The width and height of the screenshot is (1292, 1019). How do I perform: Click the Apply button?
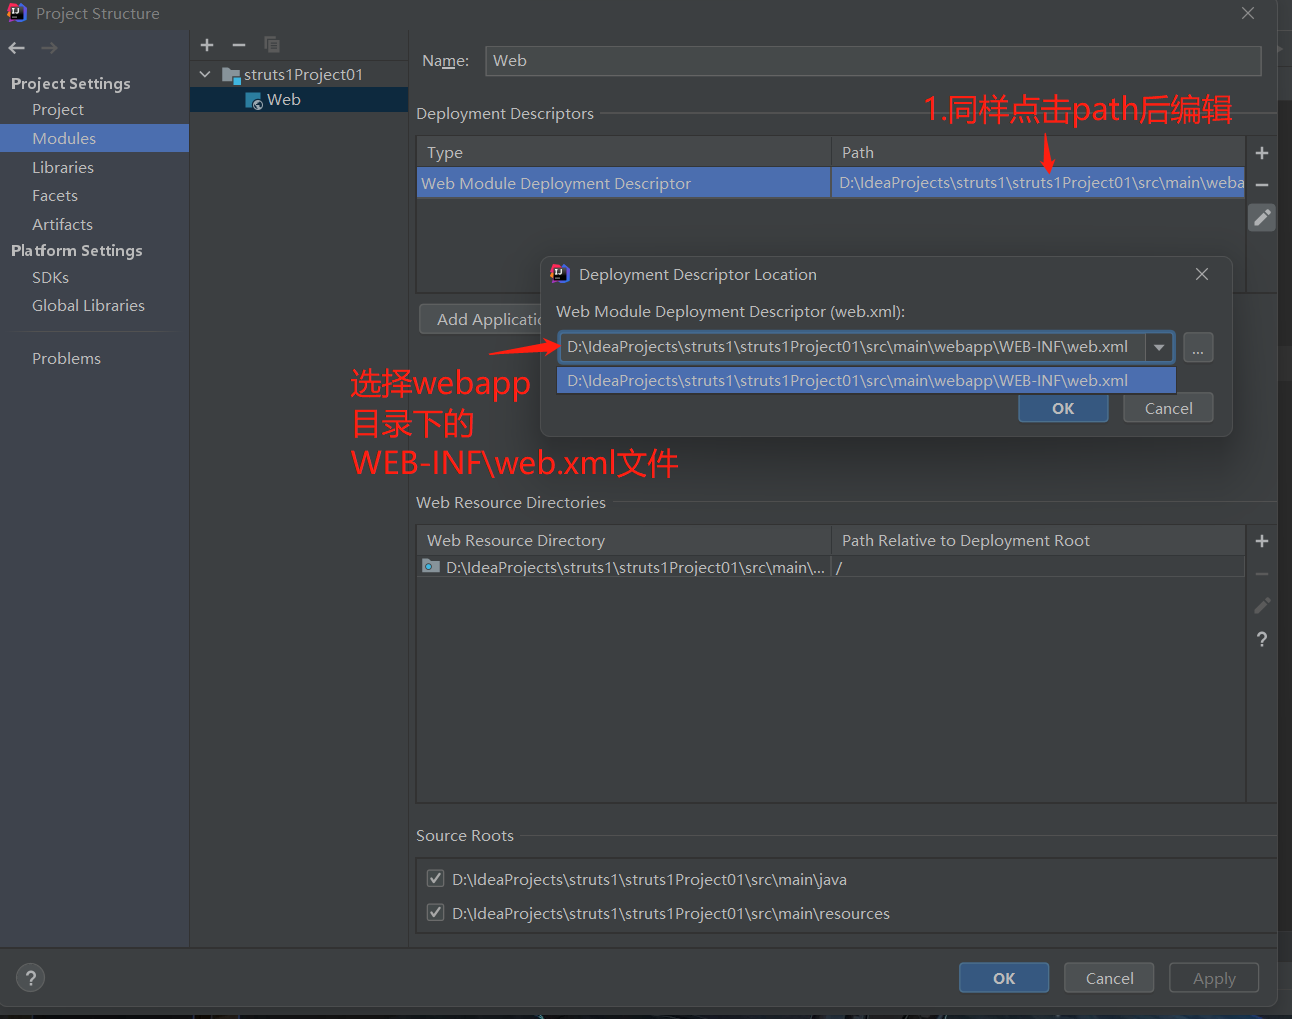point(1213,977)
